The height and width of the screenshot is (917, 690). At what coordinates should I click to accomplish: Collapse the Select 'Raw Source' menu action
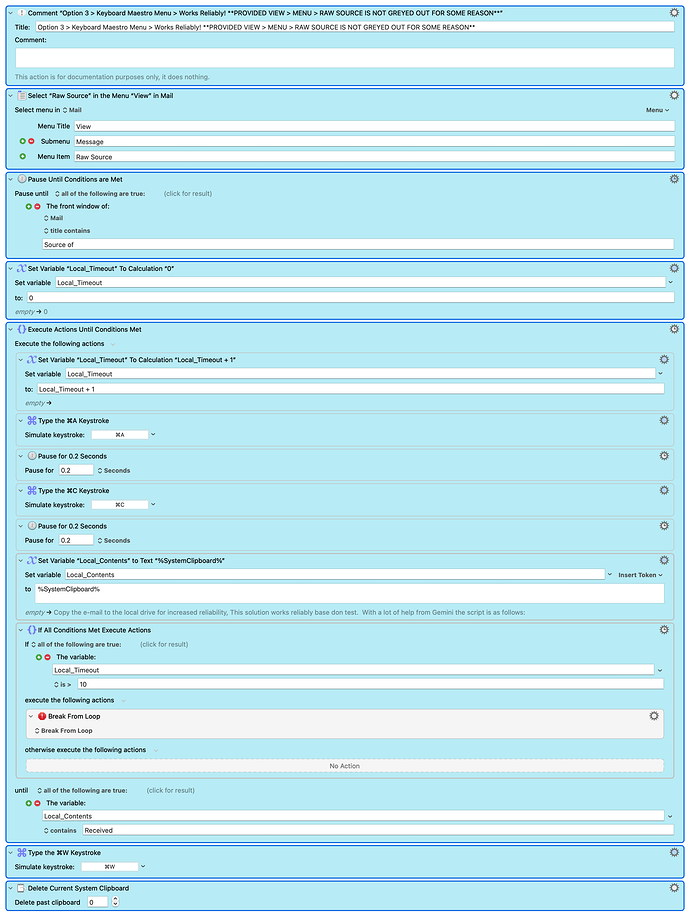click(x=12, y=94)
